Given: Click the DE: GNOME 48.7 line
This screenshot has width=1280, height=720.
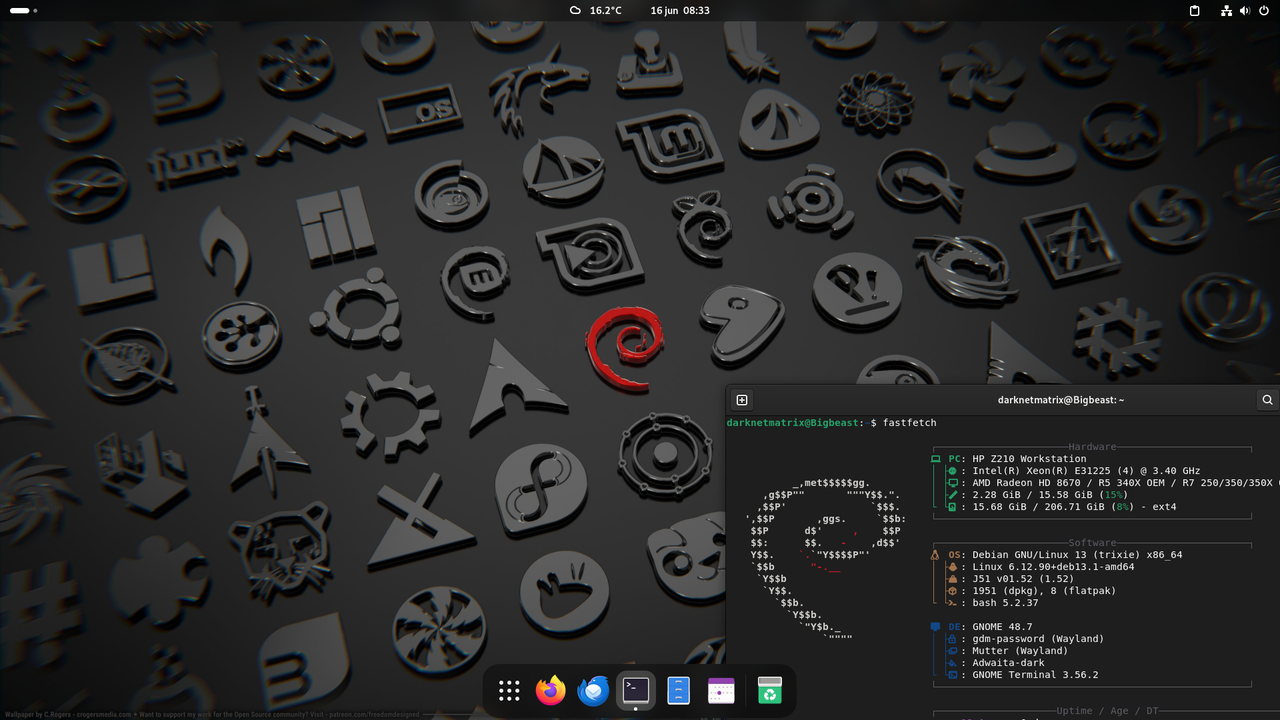Looking at the screenshot, I should point(981,627).
